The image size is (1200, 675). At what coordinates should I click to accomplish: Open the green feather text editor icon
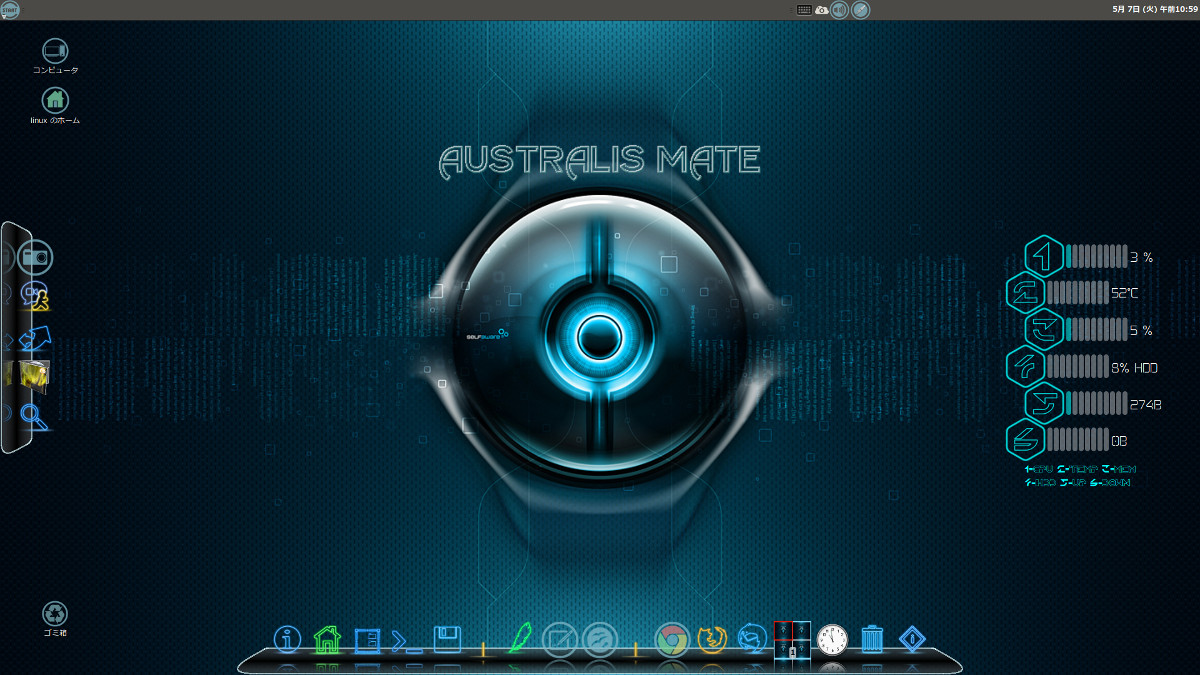coord(520,637)
